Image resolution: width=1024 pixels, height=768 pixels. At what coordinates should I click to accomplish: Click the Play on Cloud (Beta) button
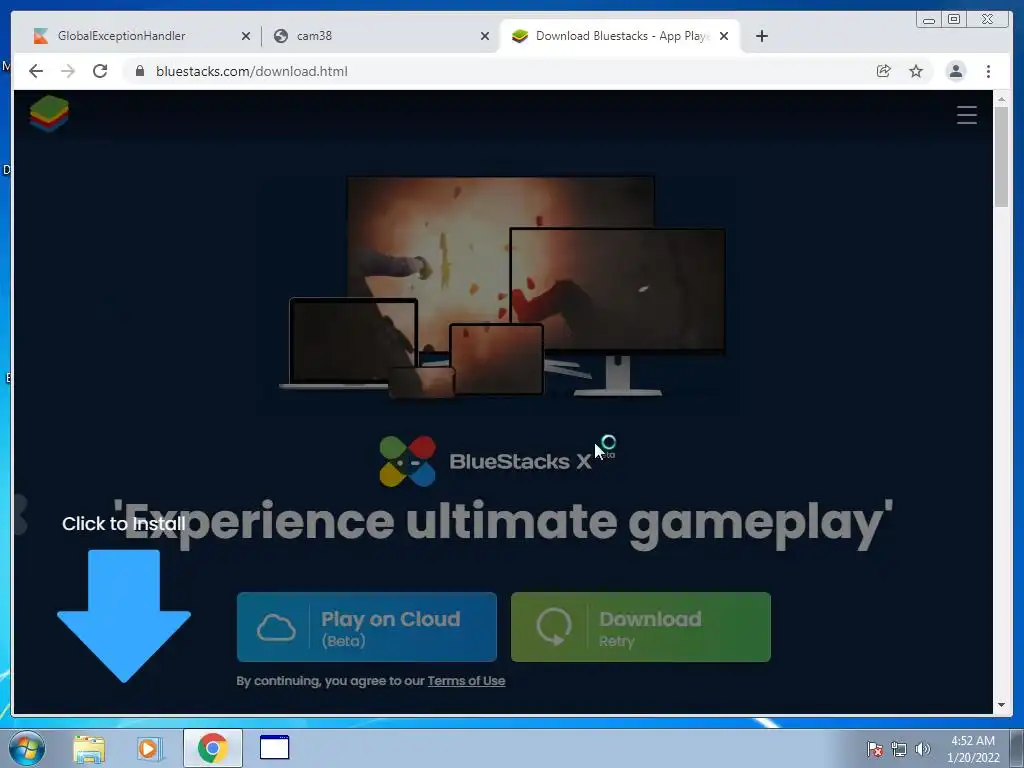pos(366,627)
